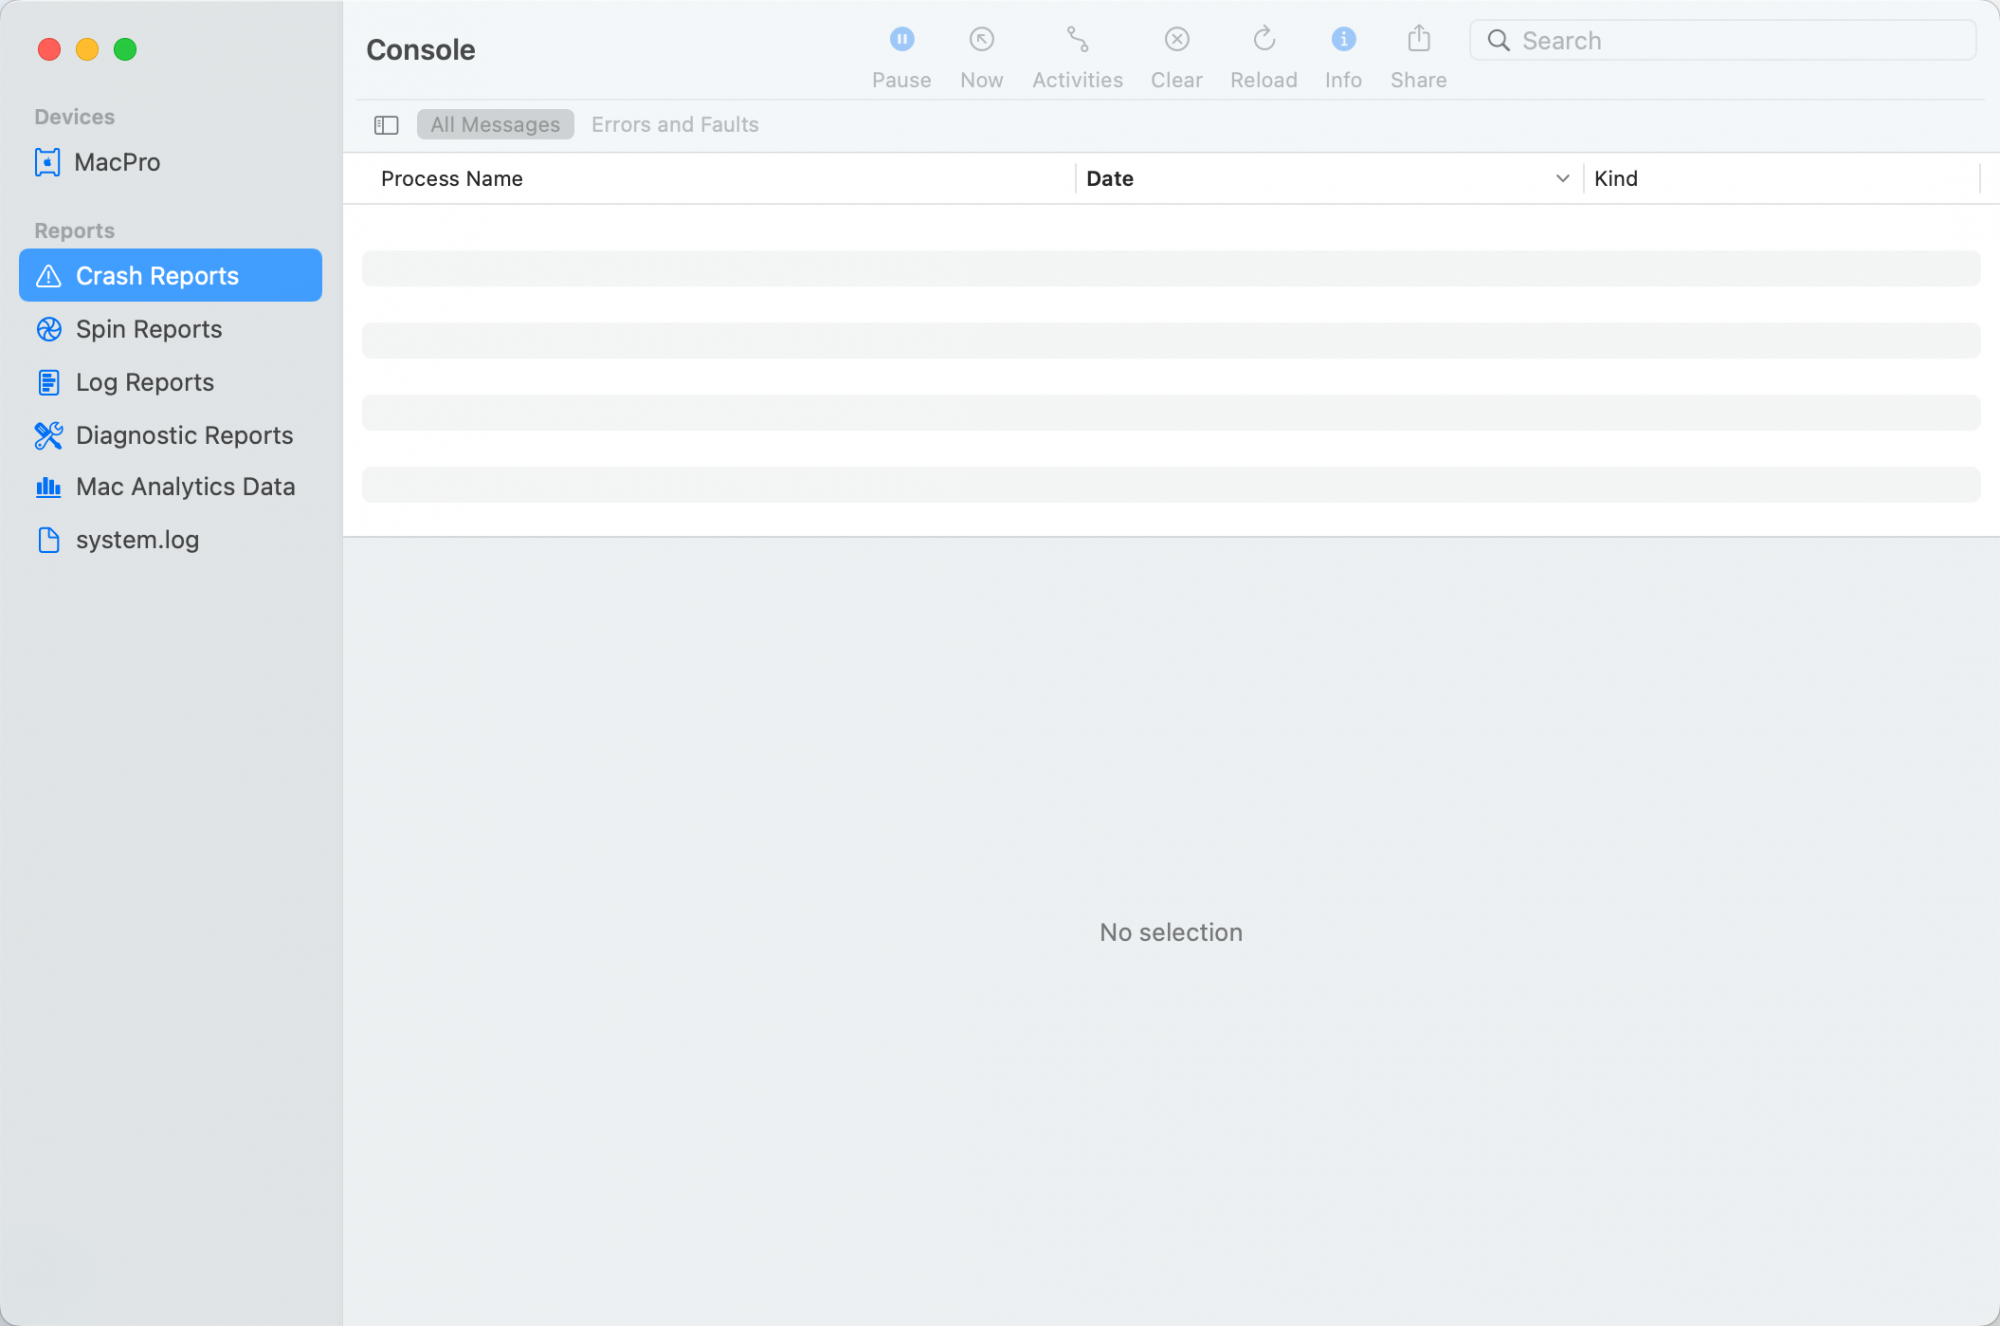Open Spin Reports in sidebar
The image size is (2000, 1326).
click(x=148, y=329)
